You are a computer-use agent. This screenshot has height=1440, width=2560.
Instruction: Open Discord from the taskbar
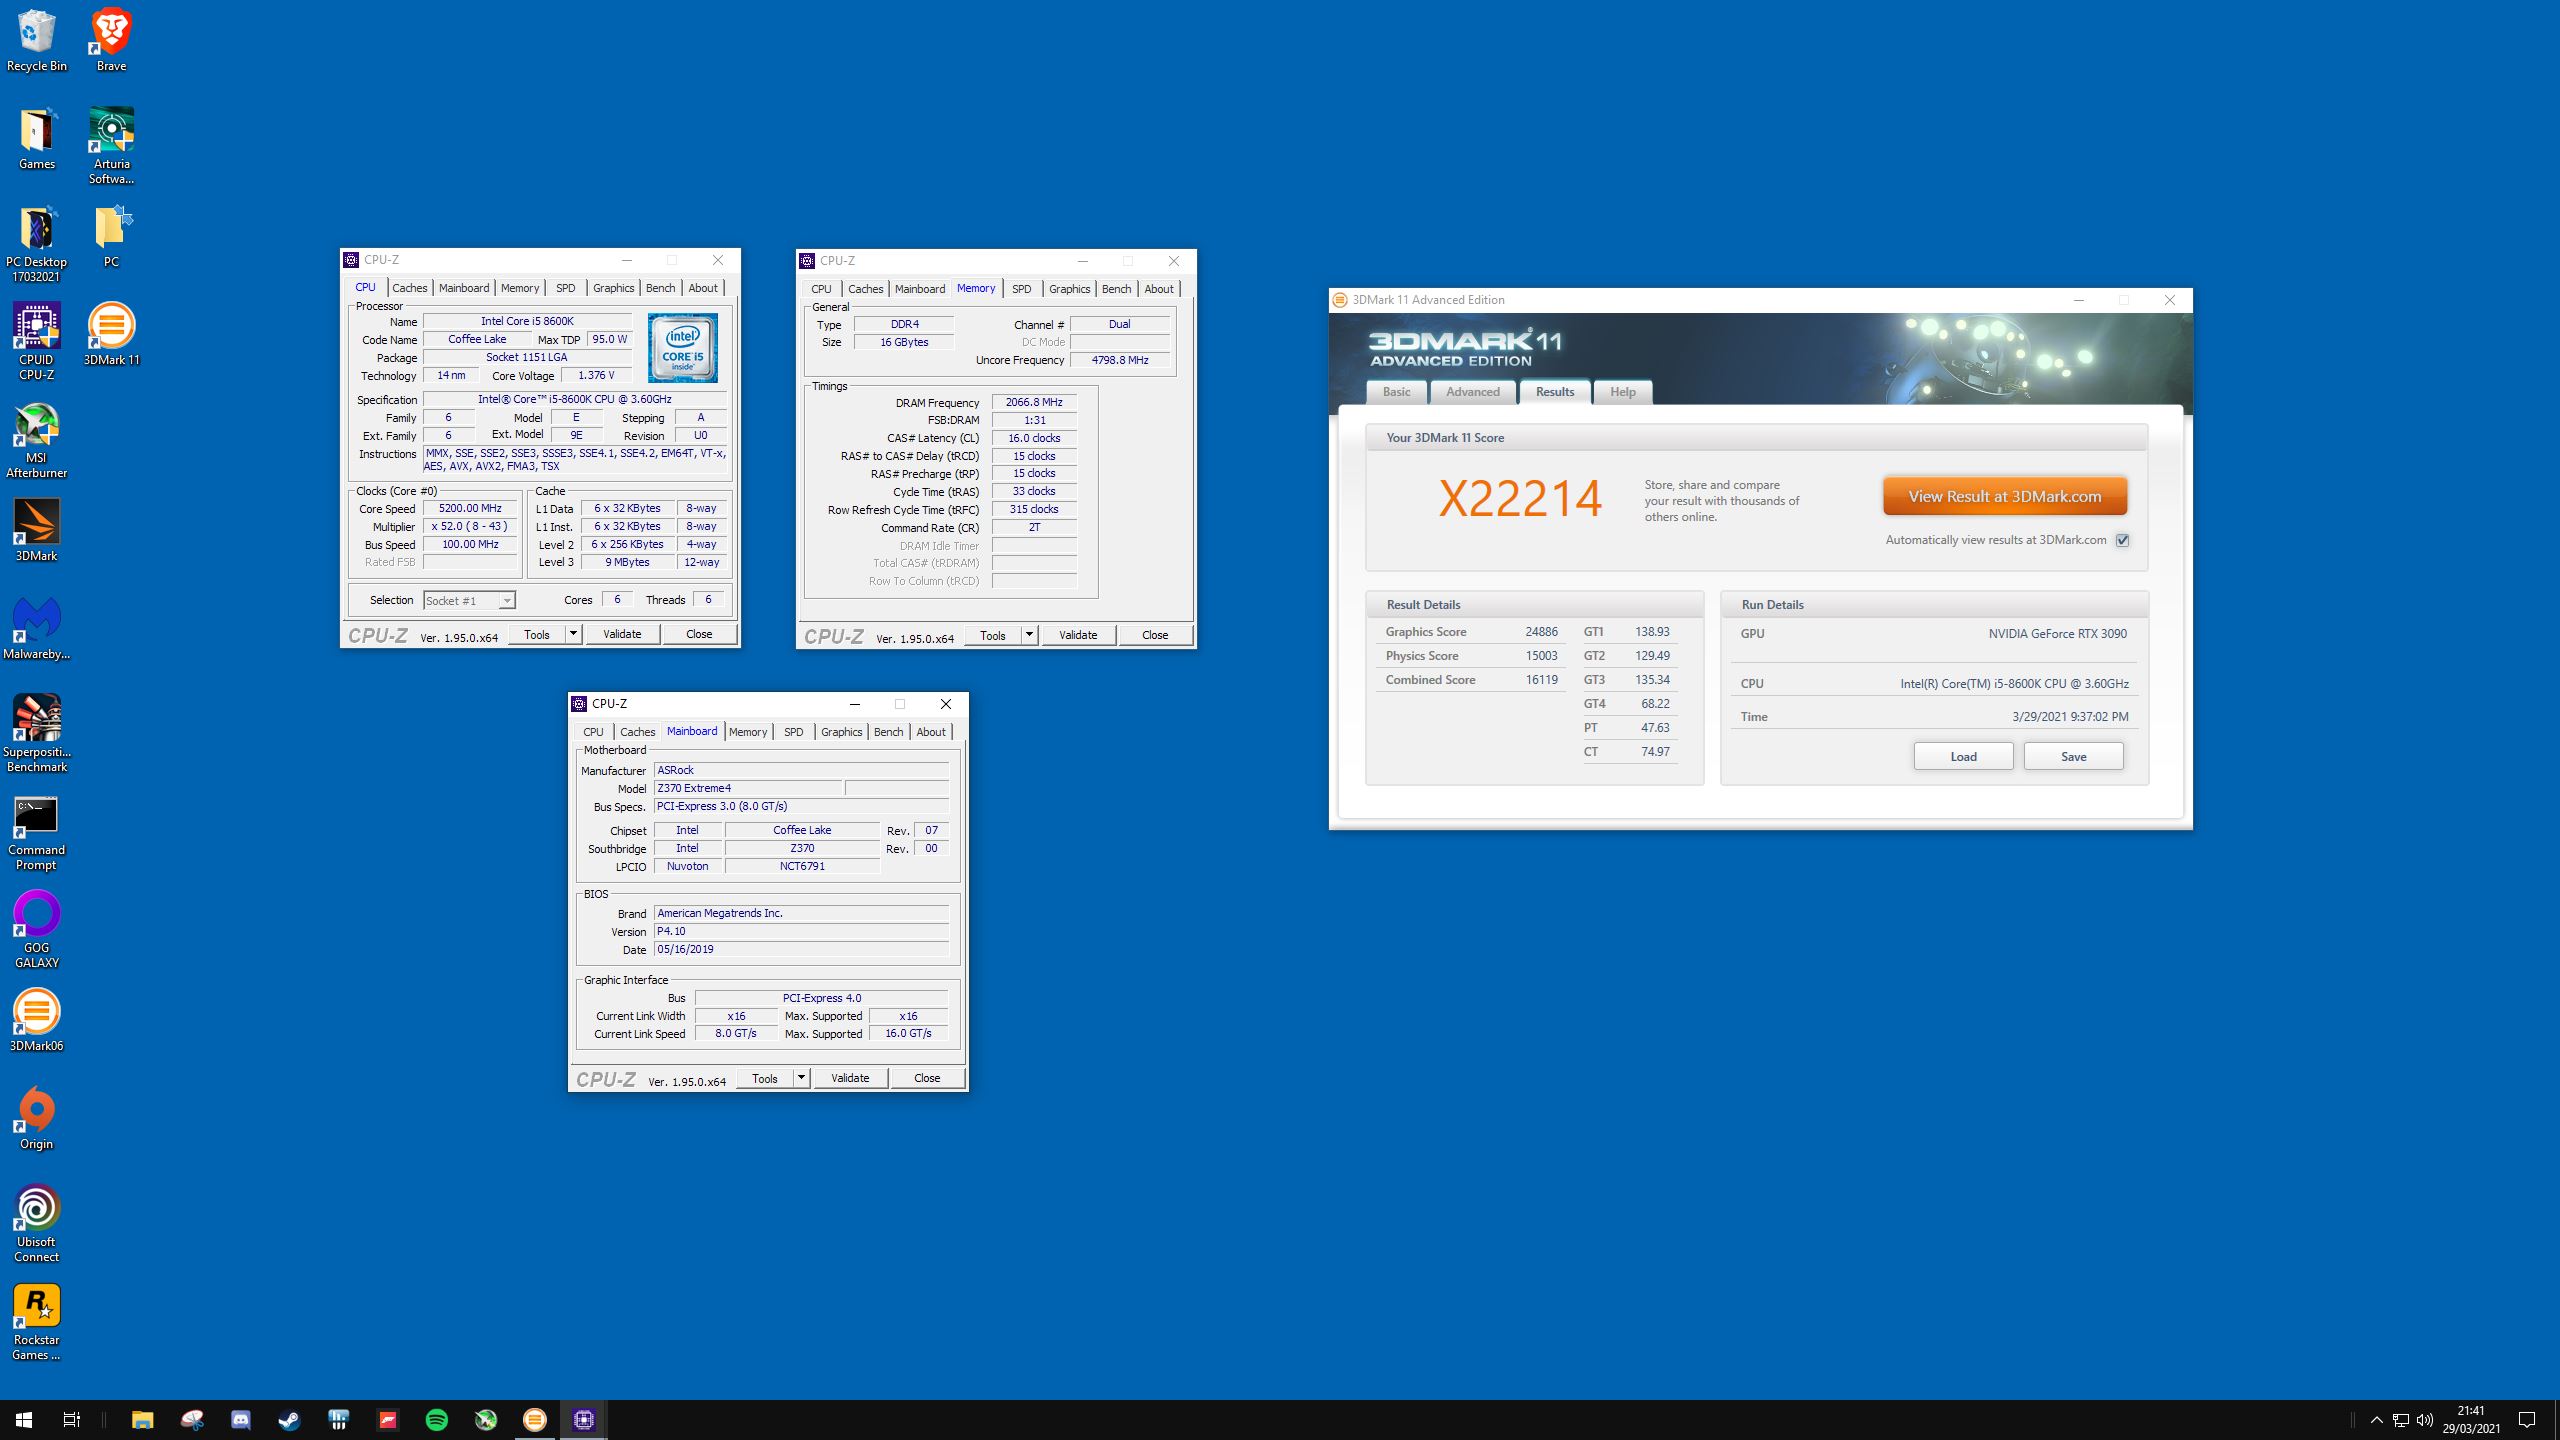(x=241, y=1420)
